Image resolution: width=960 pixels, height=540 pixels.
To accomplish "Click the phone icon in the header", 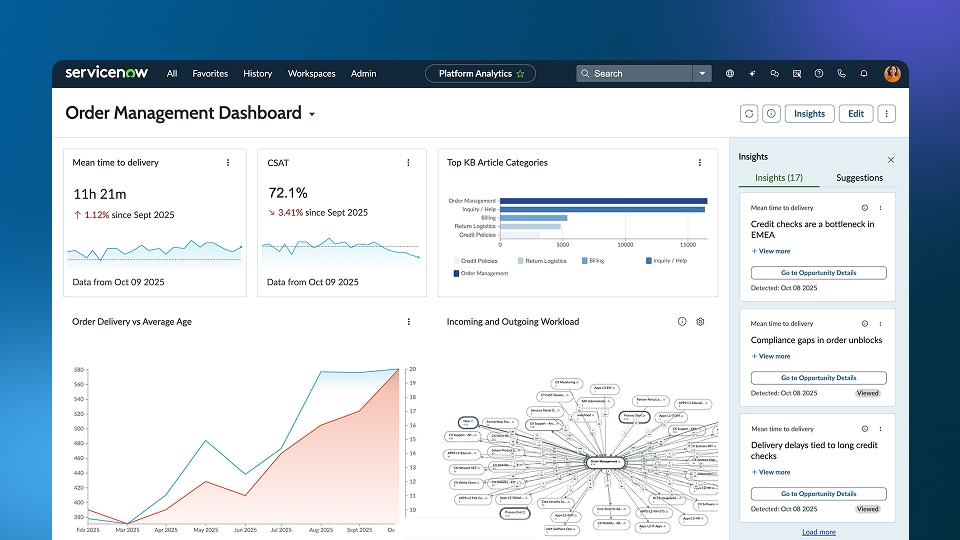I will coord(841,73).
